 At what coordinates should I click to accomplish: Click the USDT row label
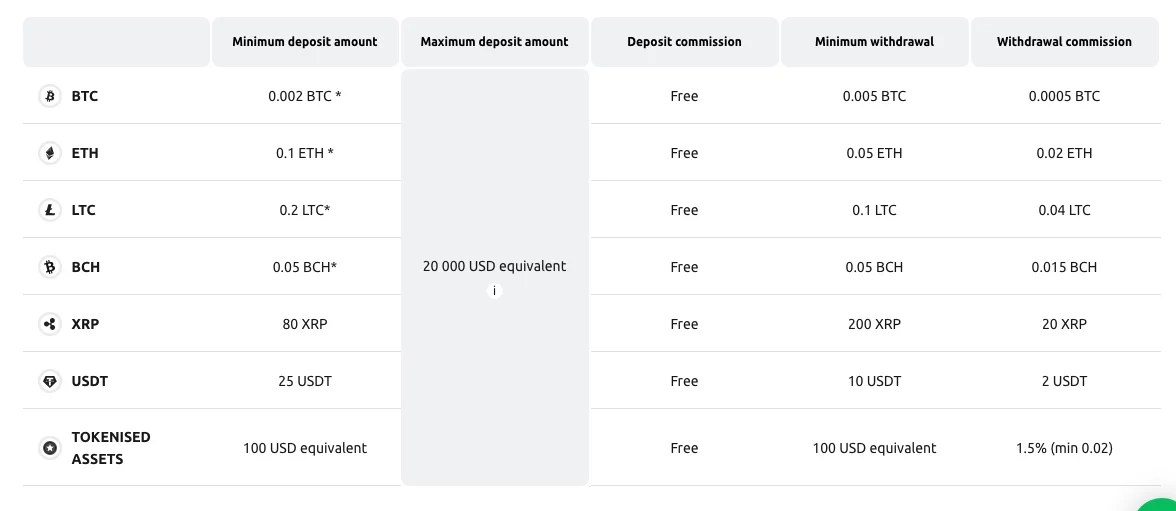click(90, 381)
